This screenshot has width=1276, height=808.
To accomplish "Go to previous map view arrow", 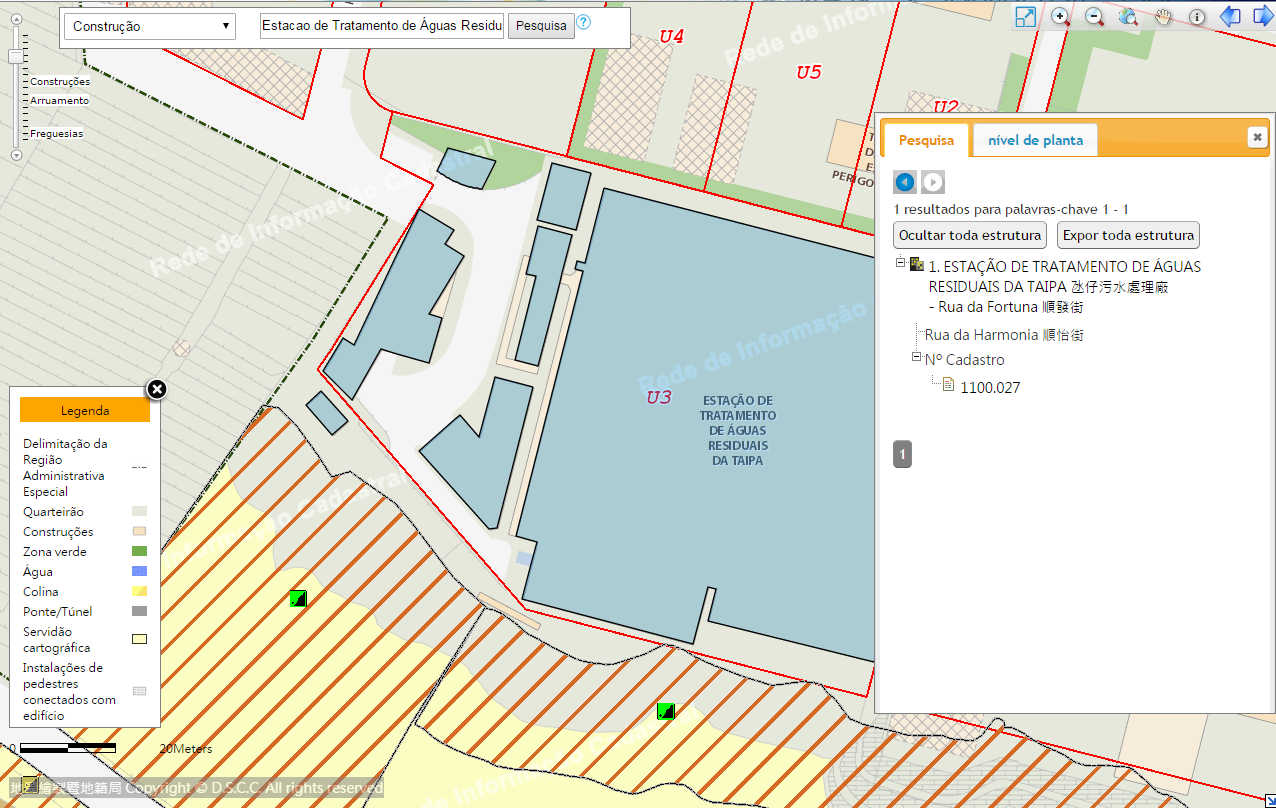I will click(1230, 17).
